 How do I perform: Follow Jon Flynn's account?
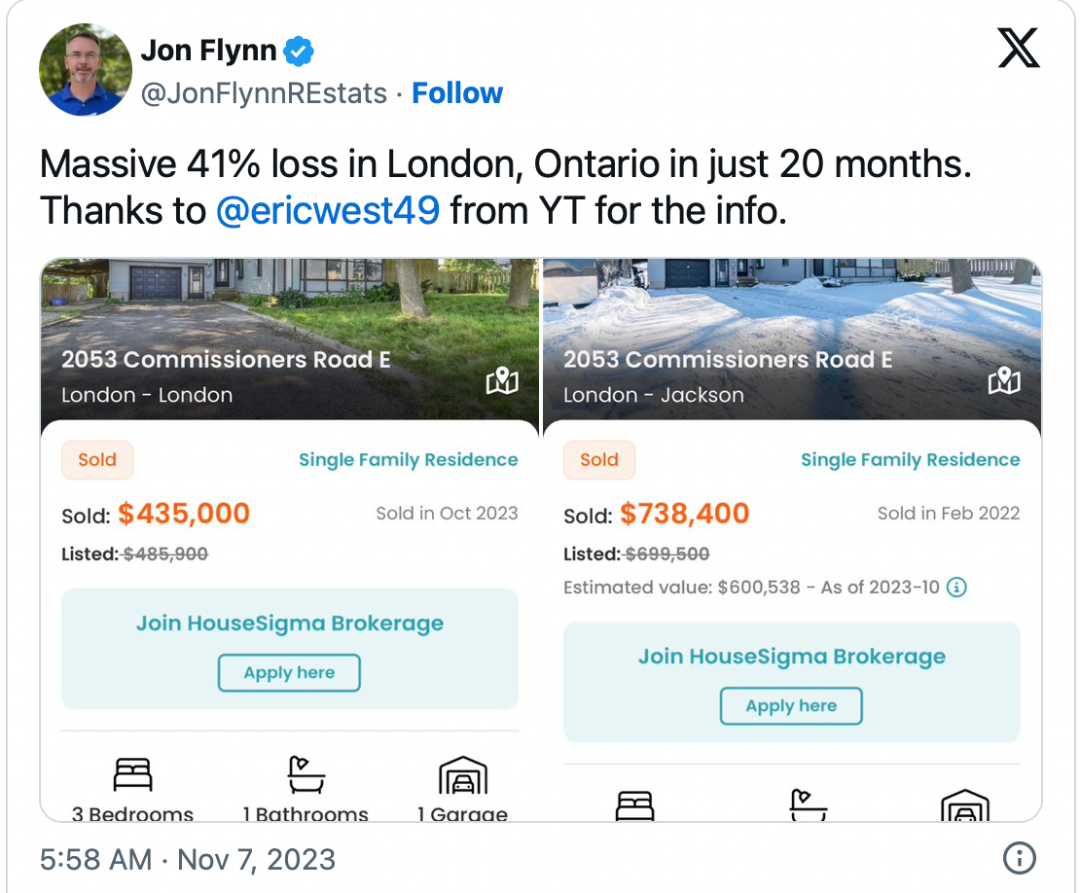point(457,93)
